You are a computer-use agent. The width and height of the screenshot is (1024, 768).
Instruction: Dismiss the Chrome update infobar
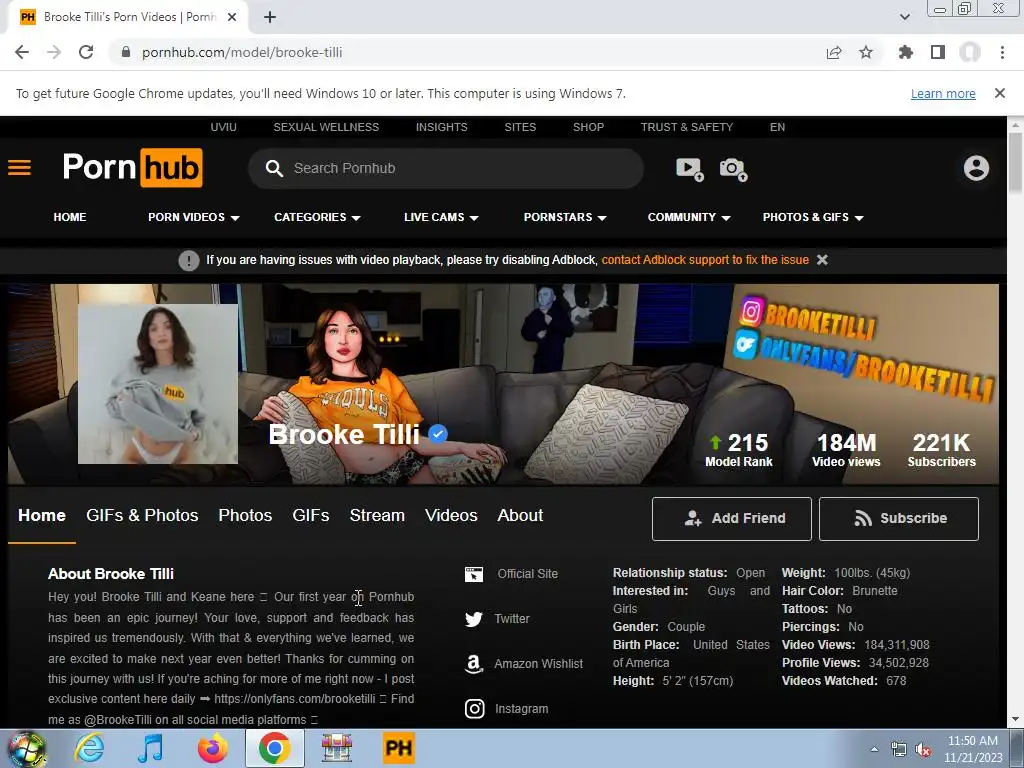click(1000, 93)
